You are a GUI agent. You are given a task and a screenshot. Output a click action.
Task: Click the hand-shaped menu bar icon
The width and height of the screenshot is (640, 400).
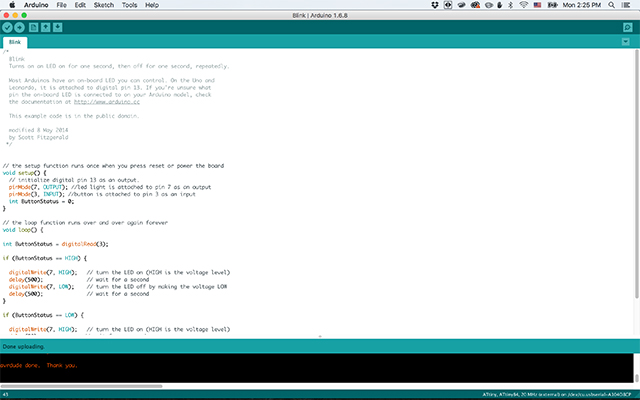pos(500,5)
